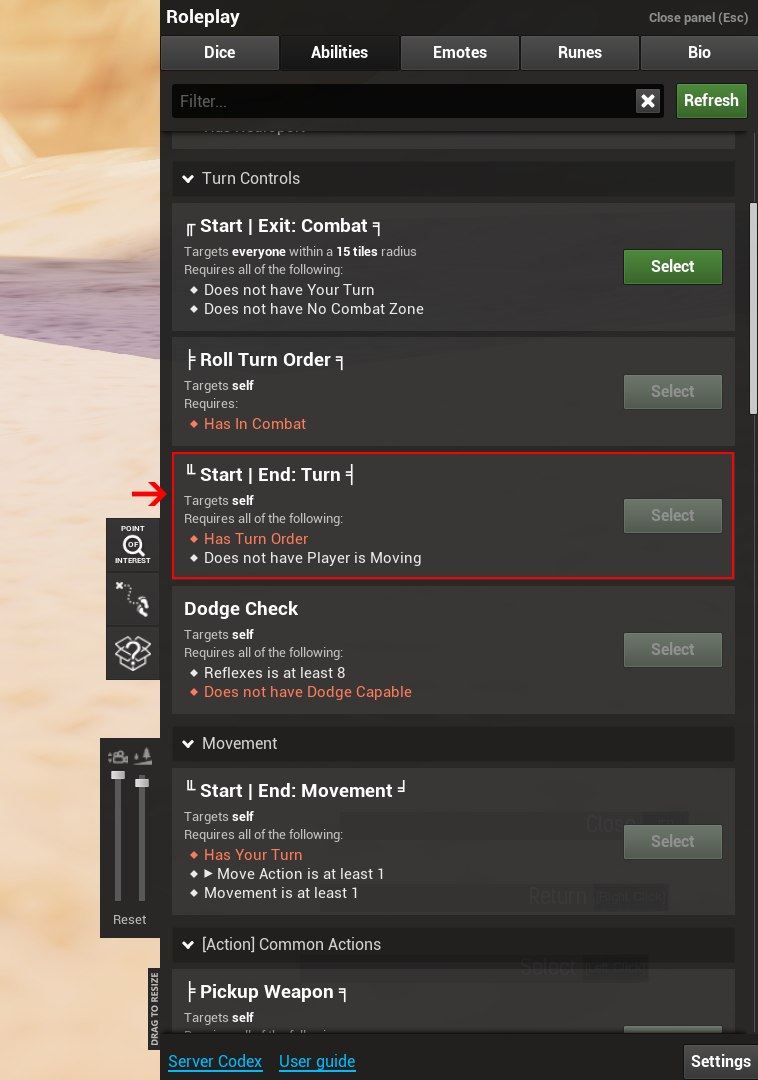
Task: Click the Drag to Resize handle
Action: 154,1008
